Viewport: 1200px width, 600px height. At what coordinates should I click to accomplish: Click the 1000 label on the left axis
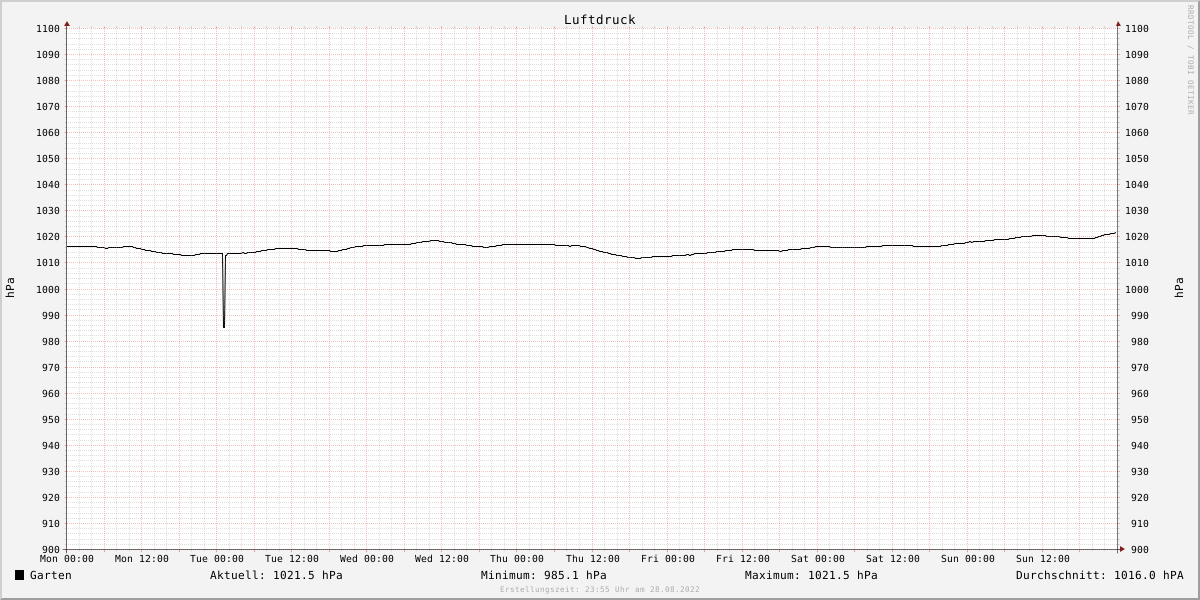[49, 289]
